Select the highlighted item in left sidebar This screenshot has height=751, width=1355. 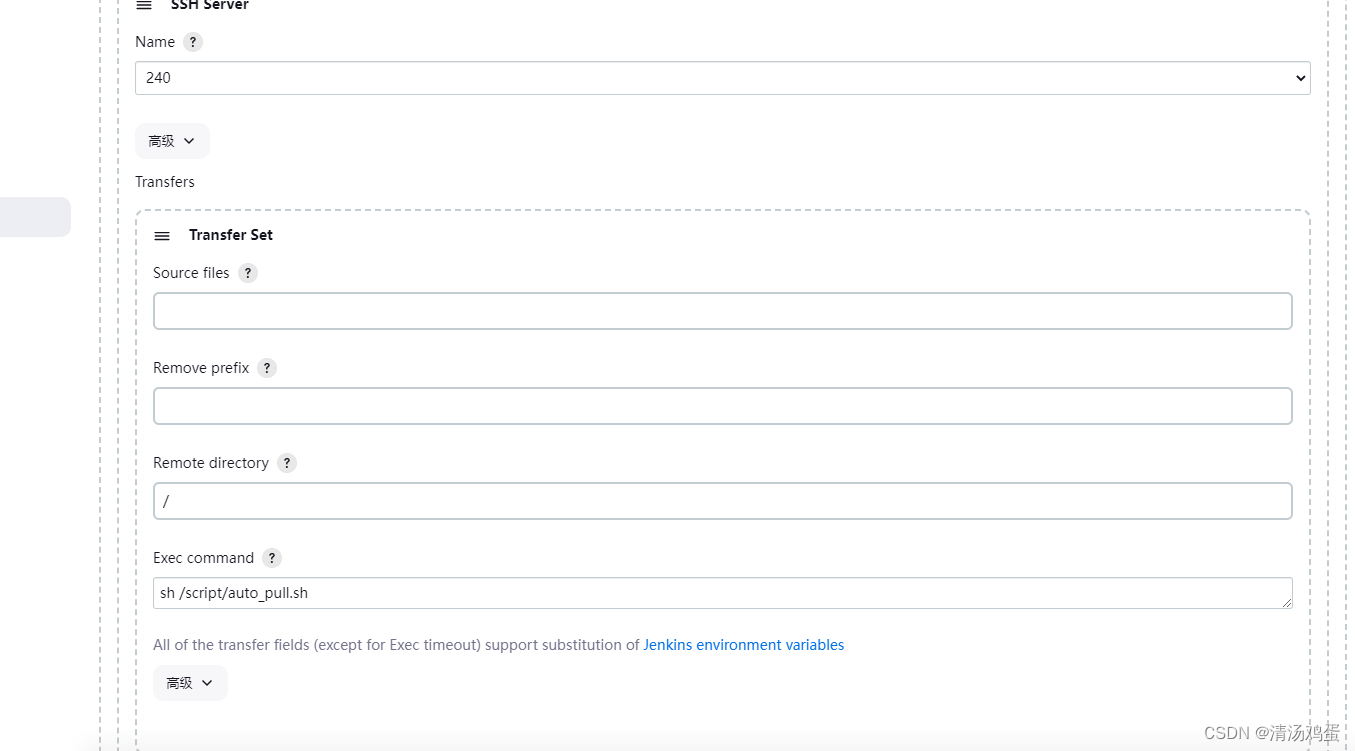pos(35,217)
